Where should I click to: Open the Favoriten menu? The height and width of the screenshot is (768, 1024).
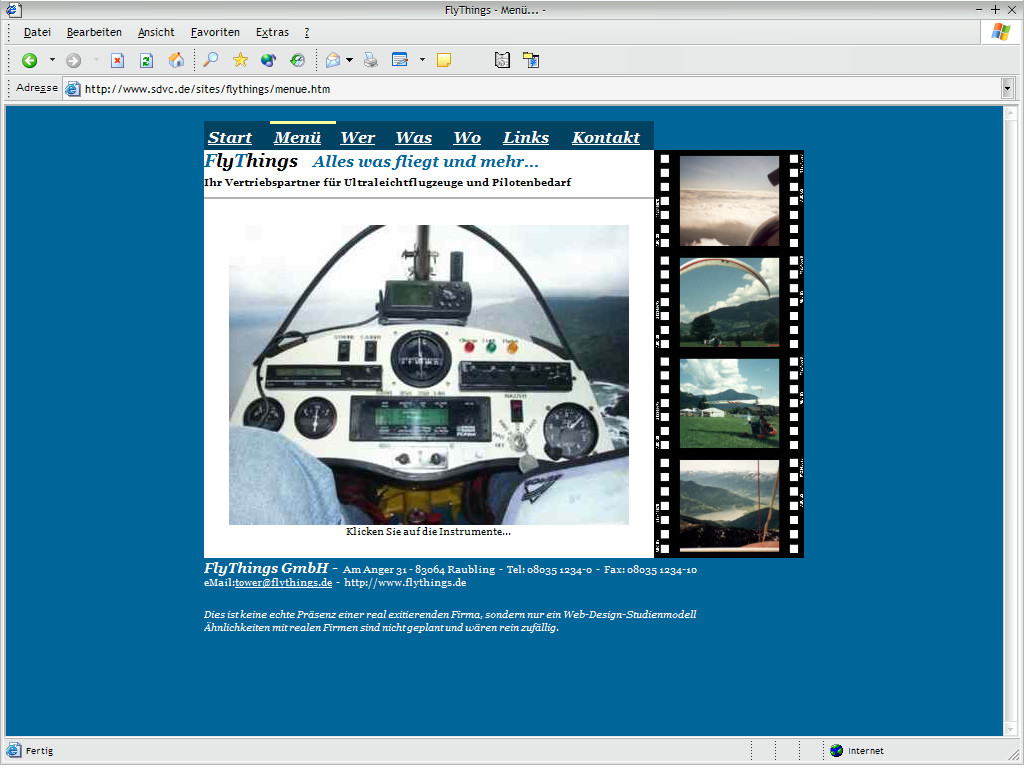[215, 32]
